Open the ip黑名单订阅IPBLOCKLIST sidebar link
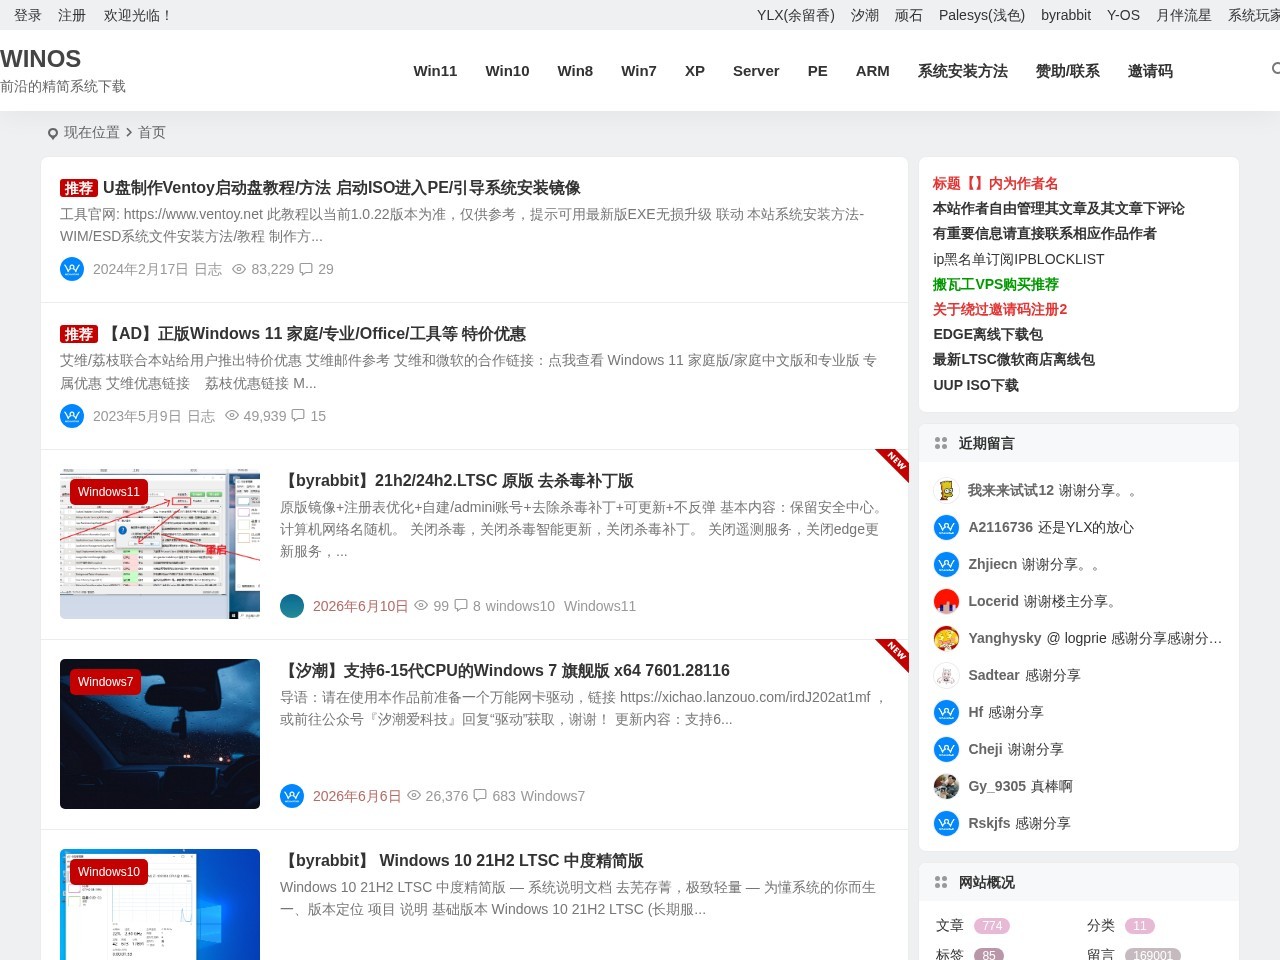The height and width of the screenshot is (960, 1280). click(x=1019, y=259)
